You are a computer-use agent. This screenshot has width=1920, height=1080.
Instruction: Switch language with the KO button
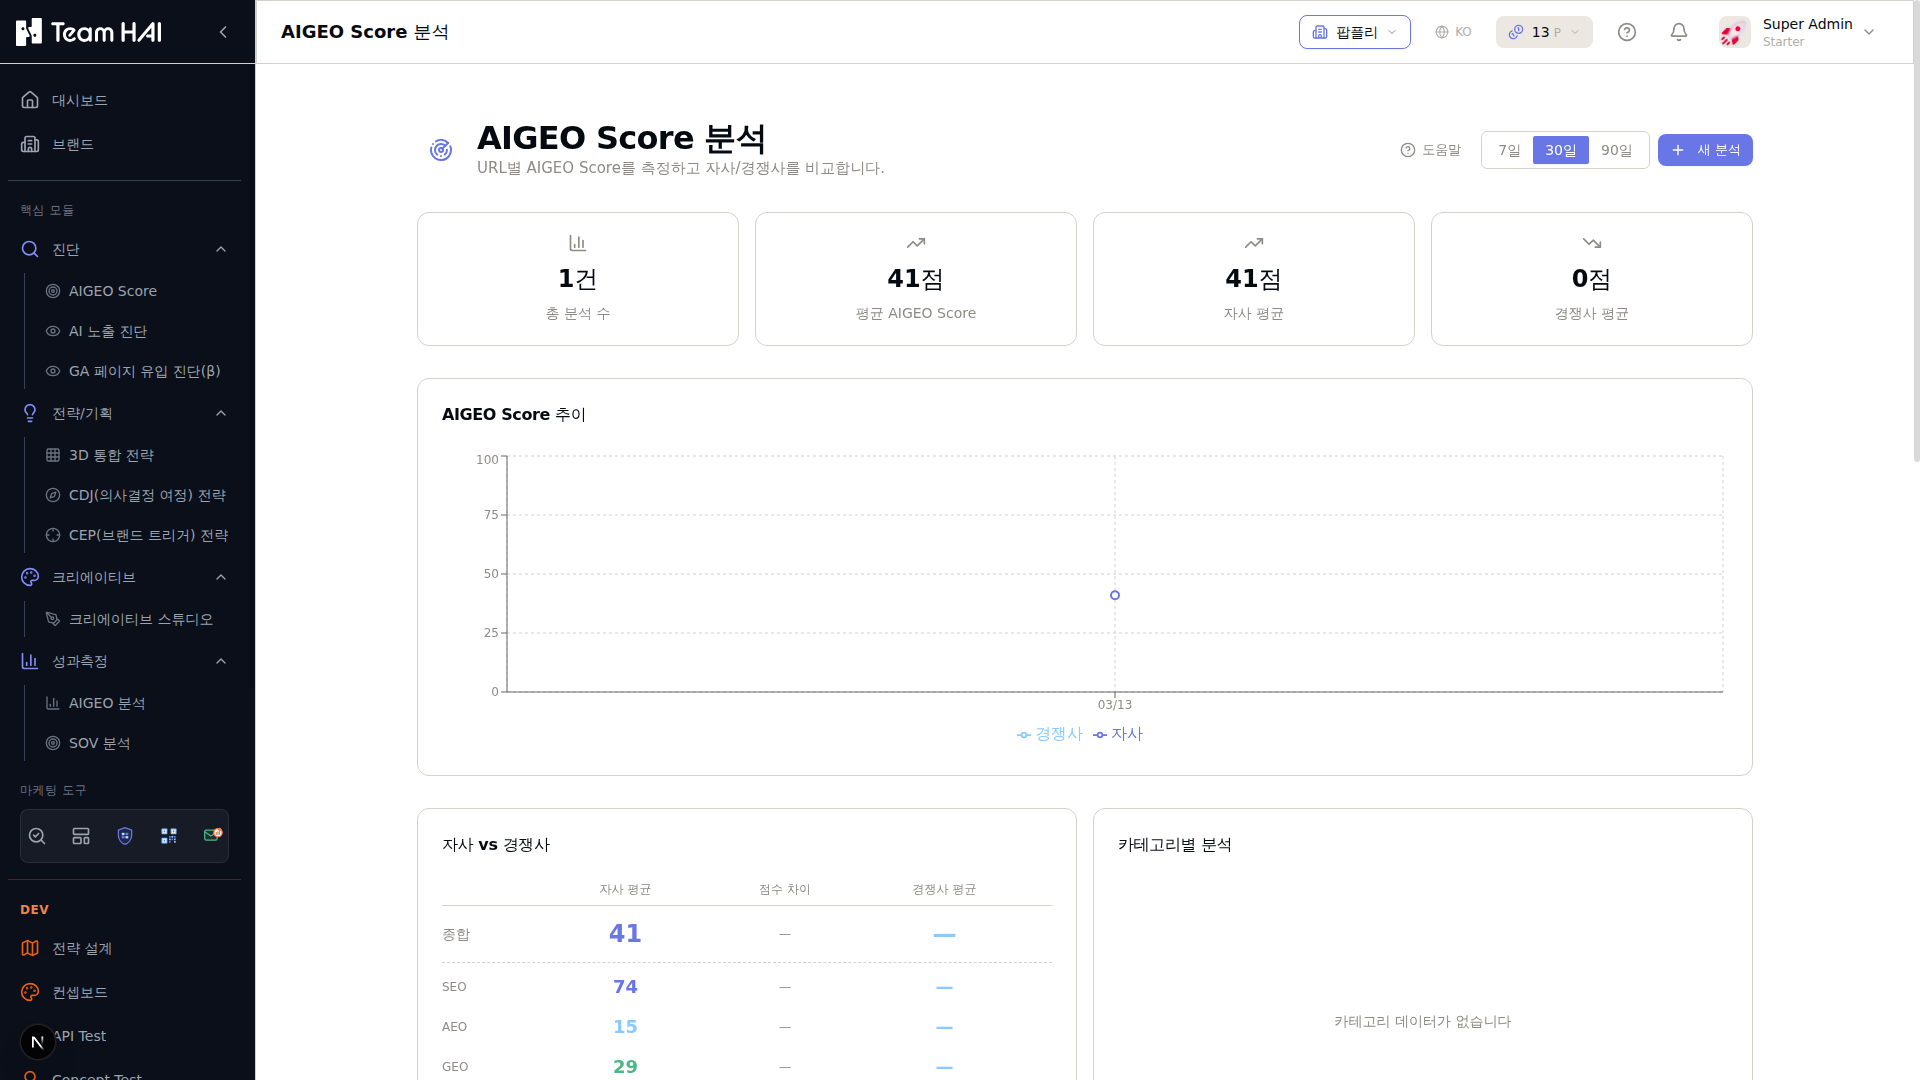(1453, 32)
